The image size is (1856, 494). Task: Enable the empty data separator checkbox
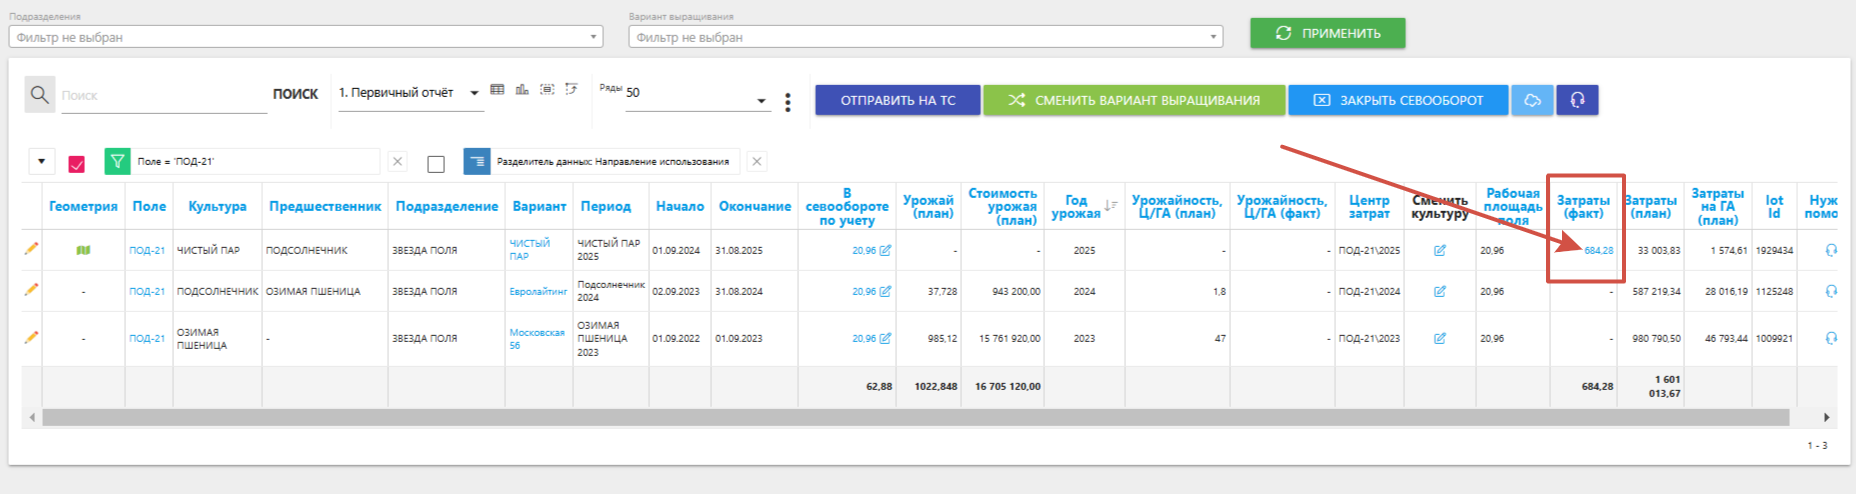[436, 163]
